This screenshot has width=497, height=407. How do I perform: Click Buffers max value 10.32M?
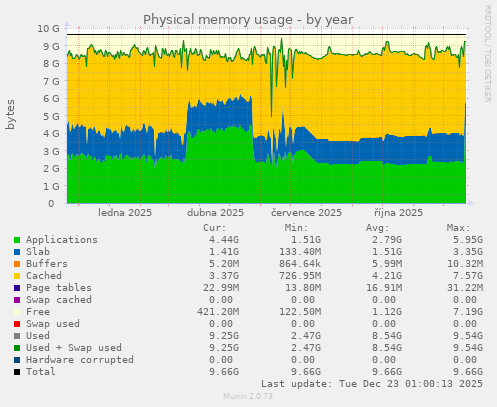[465, 264]
